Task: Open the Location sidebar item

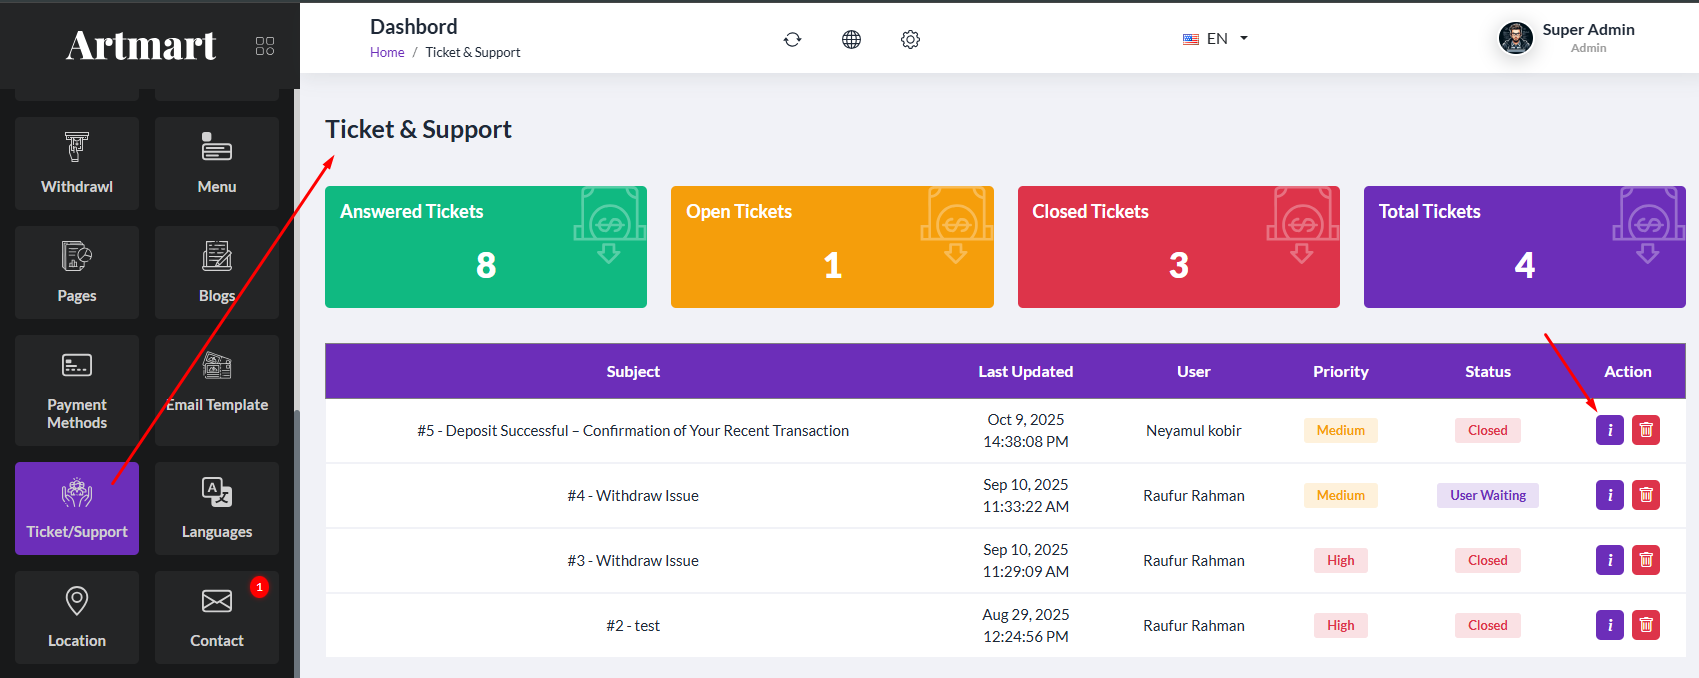Action: [77, 616]
